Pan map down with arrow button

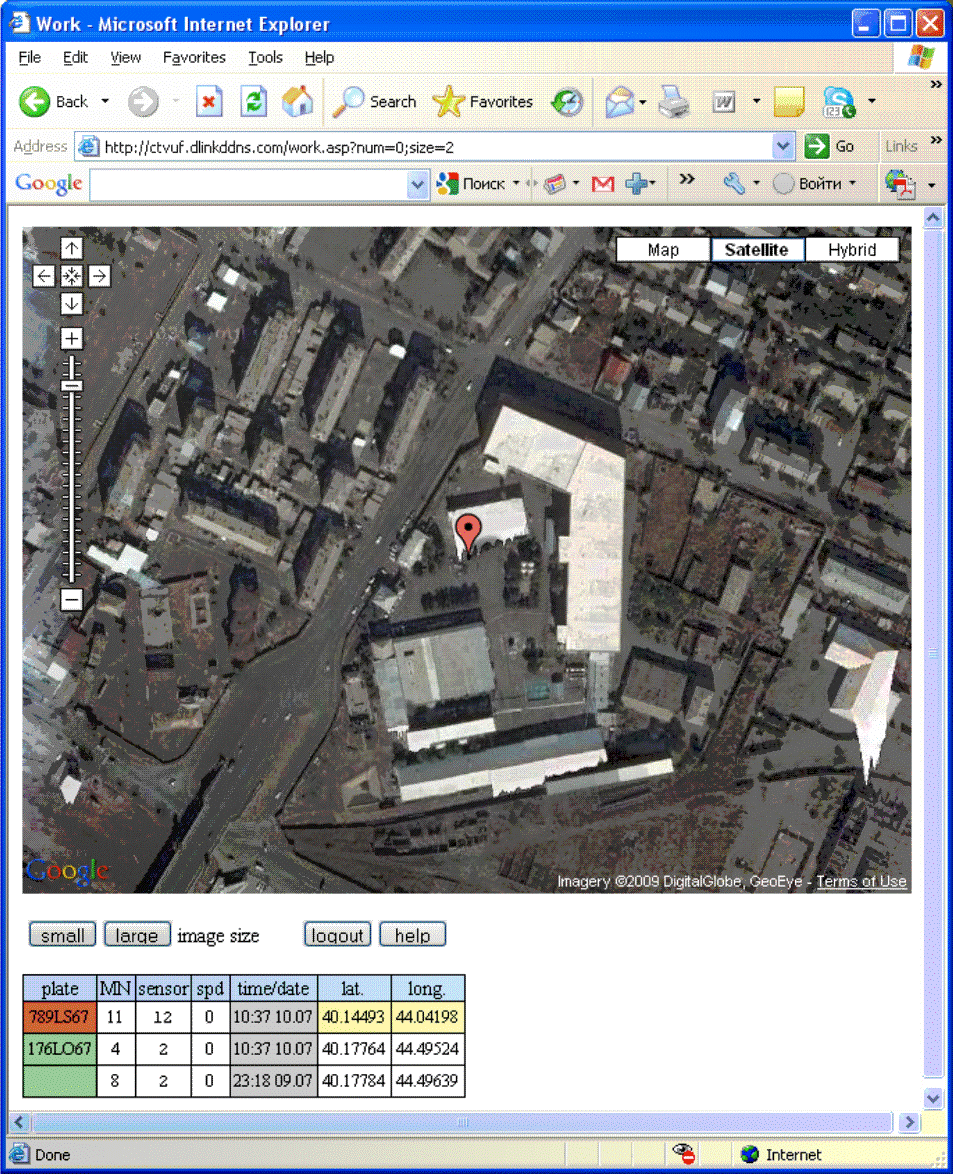[x=71, y=303]
